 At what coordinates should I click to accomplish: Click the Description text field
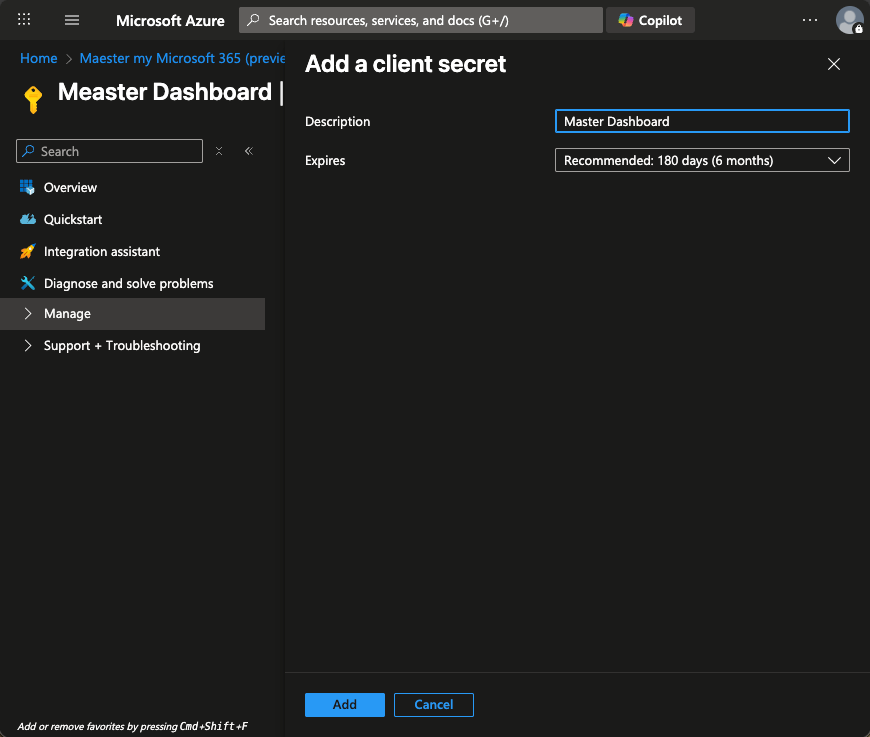click(x=701, y=121)
